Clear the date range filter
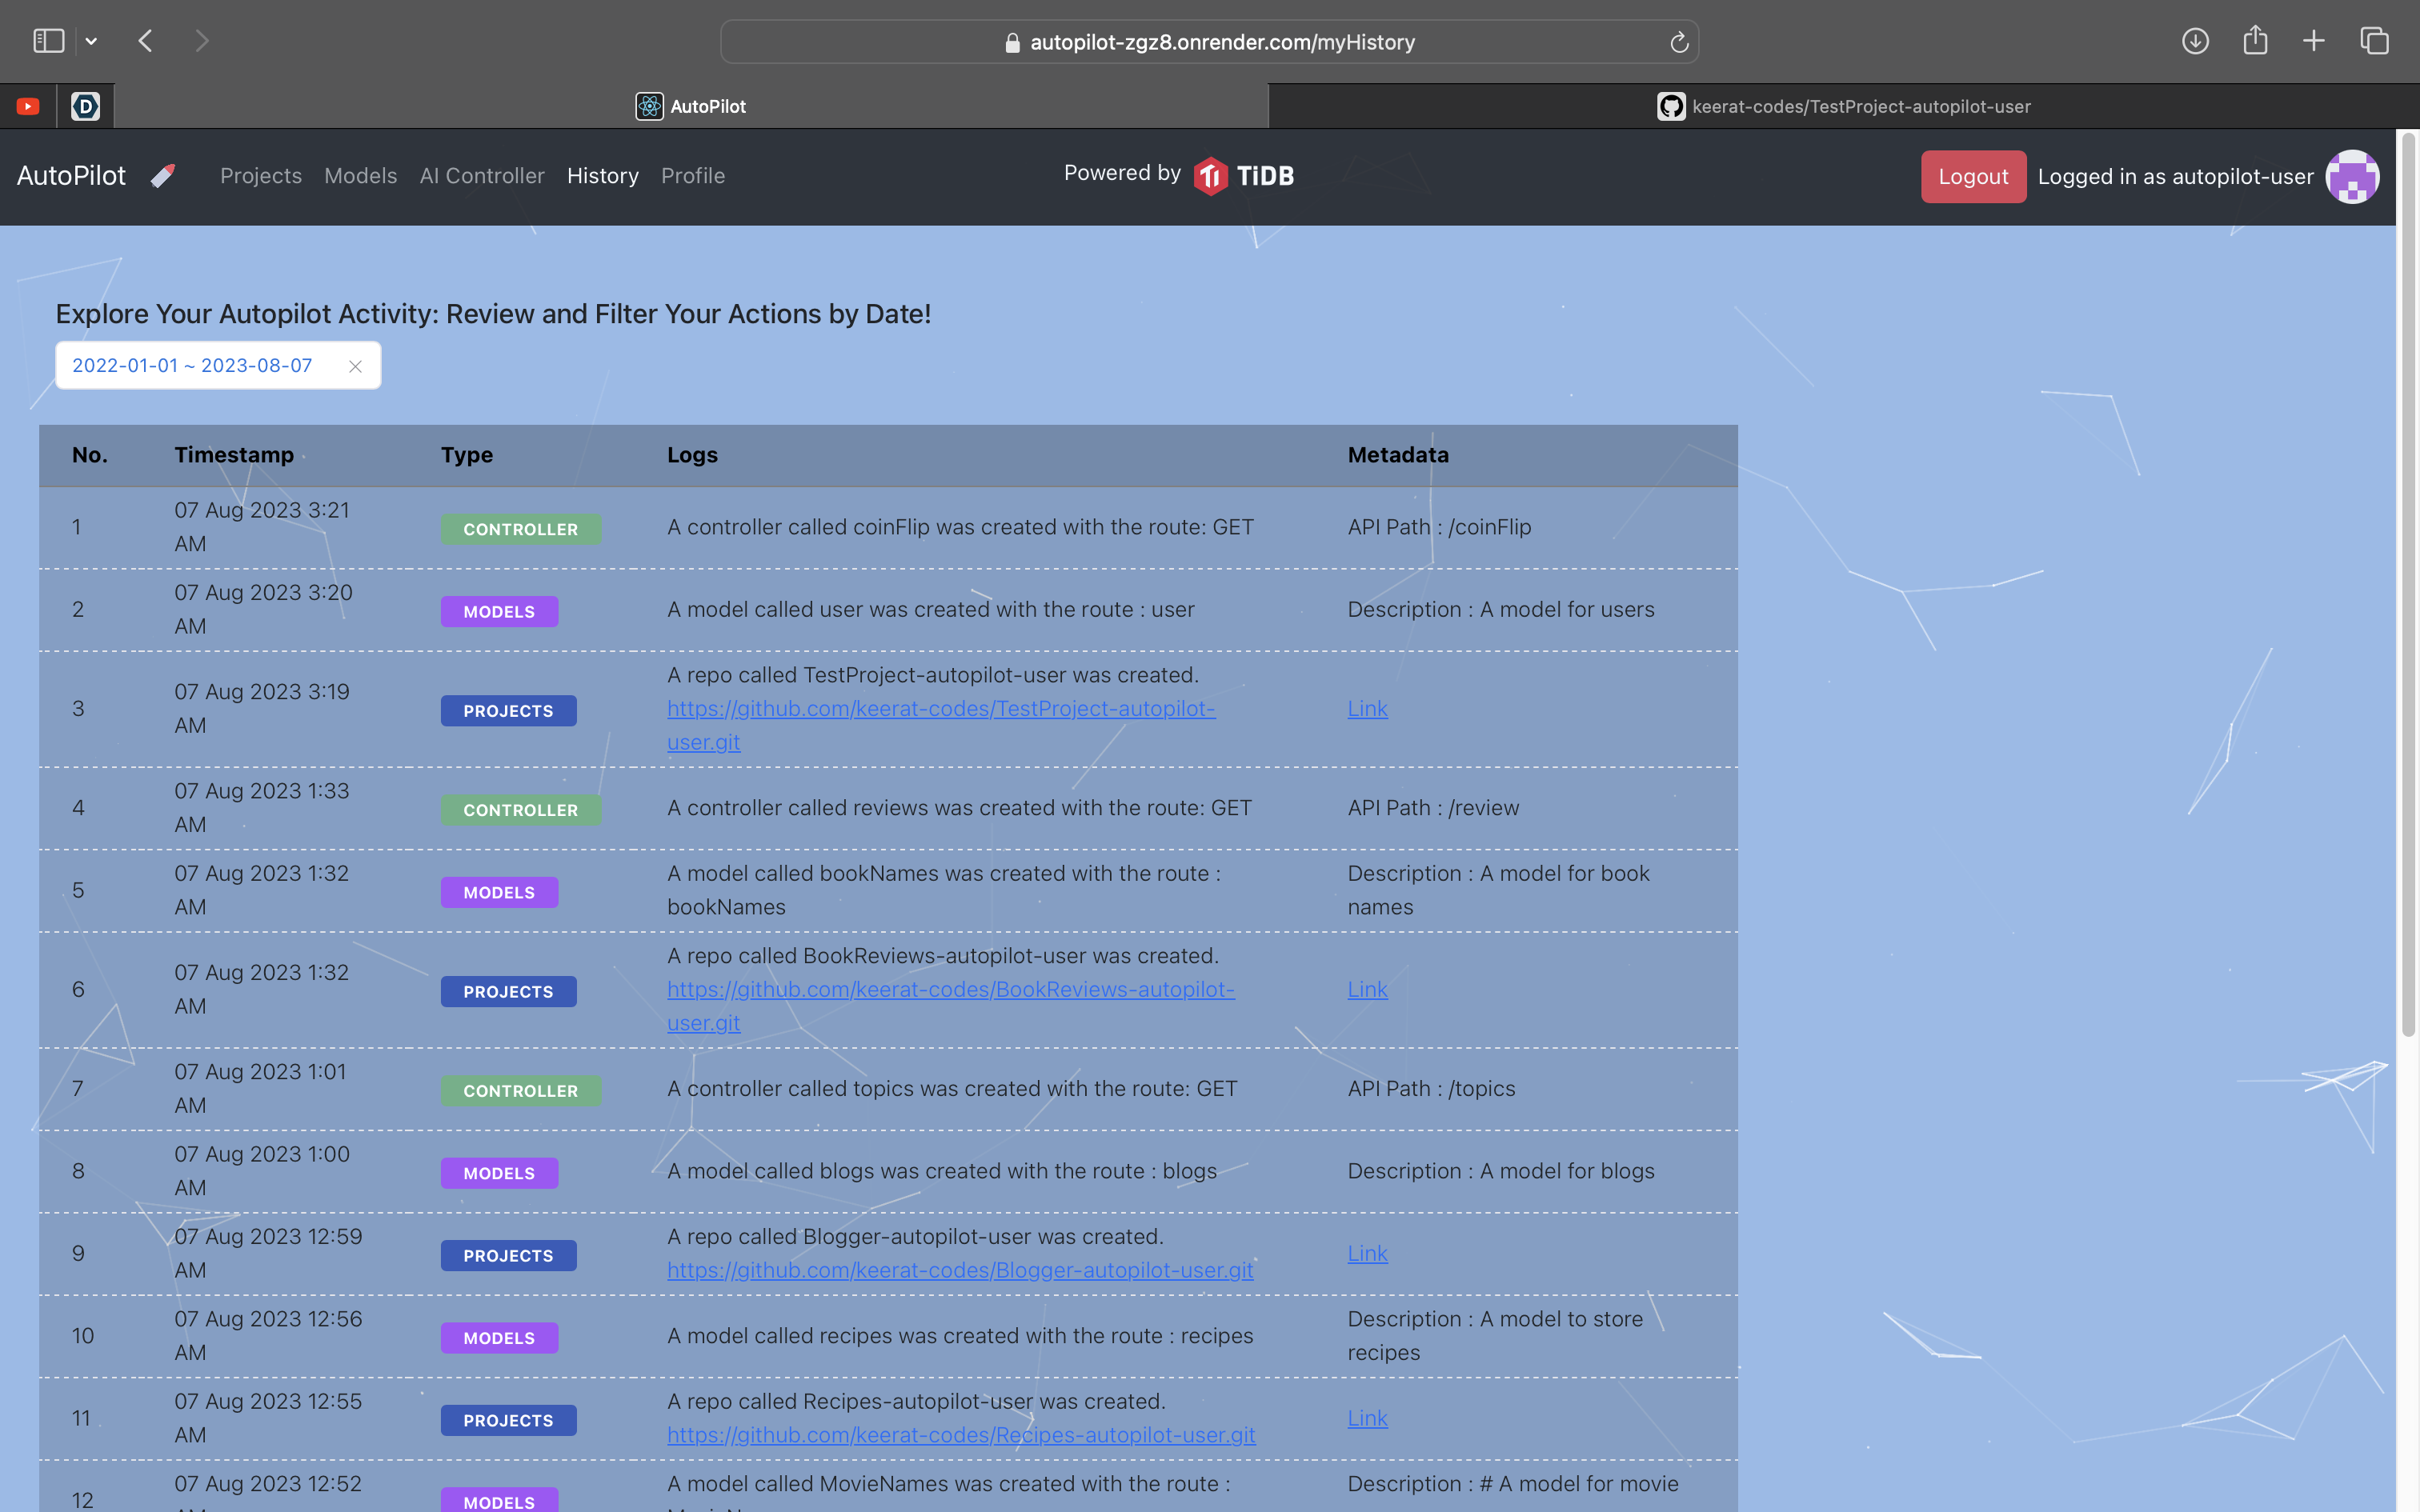The width and height of the screenshot is (2420, 1512). [355, 366]
